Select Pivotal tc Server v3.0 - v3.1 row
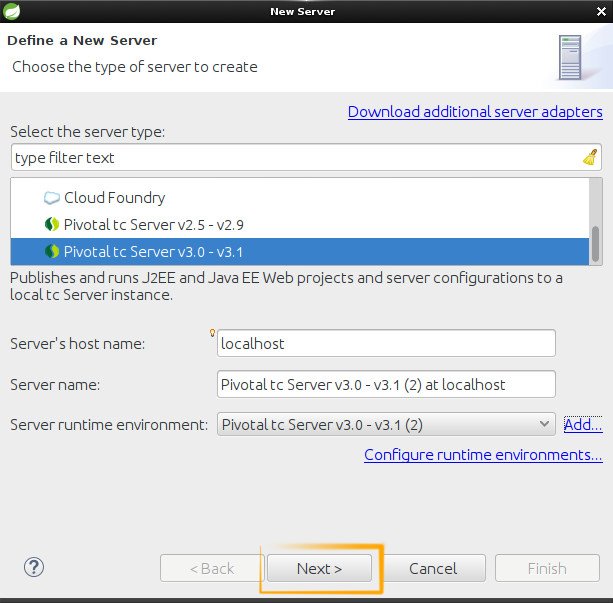This screenshot has height=603, width=613. click(x=299, y=251)
